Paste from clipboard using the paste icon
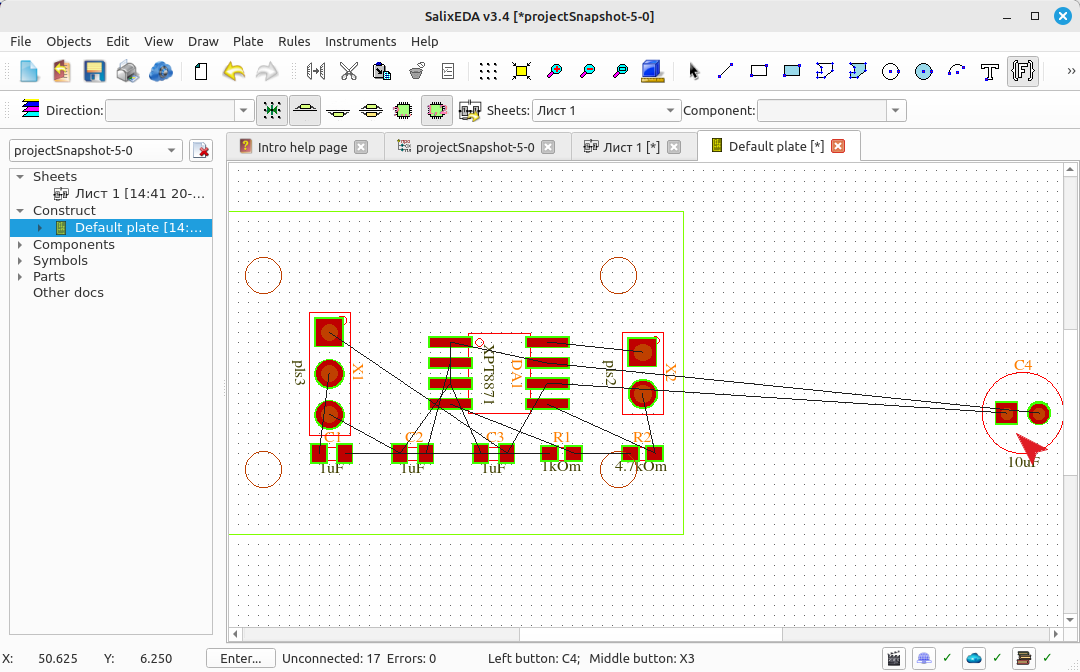 [x=382, y=71]
